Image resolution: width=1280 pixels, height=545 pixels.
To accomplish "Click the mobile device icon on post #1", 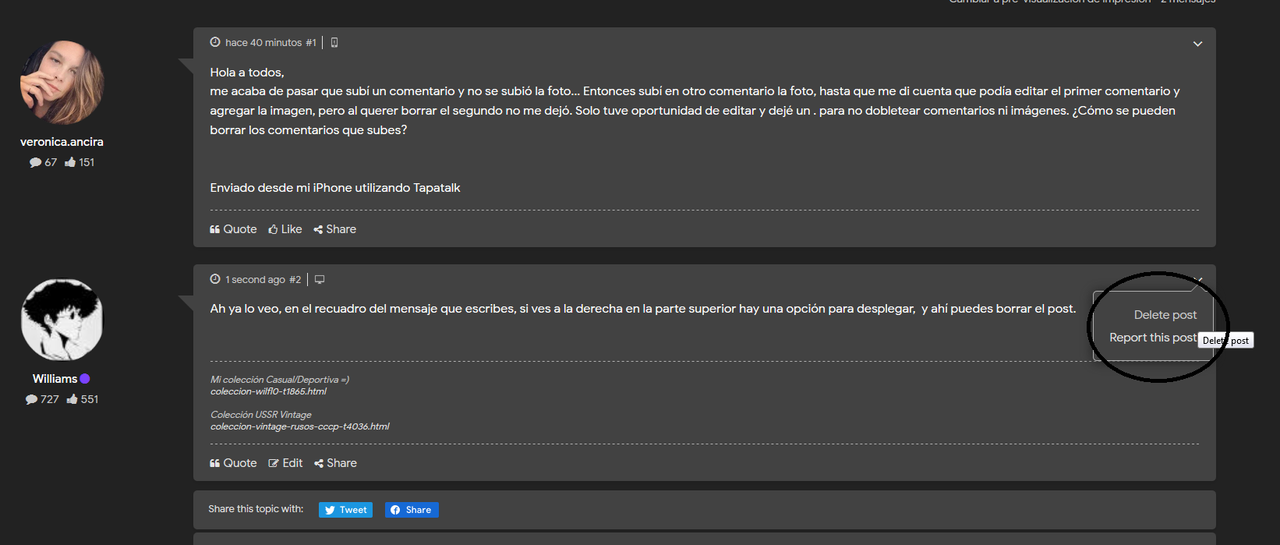I will click(x=334, y=43).
